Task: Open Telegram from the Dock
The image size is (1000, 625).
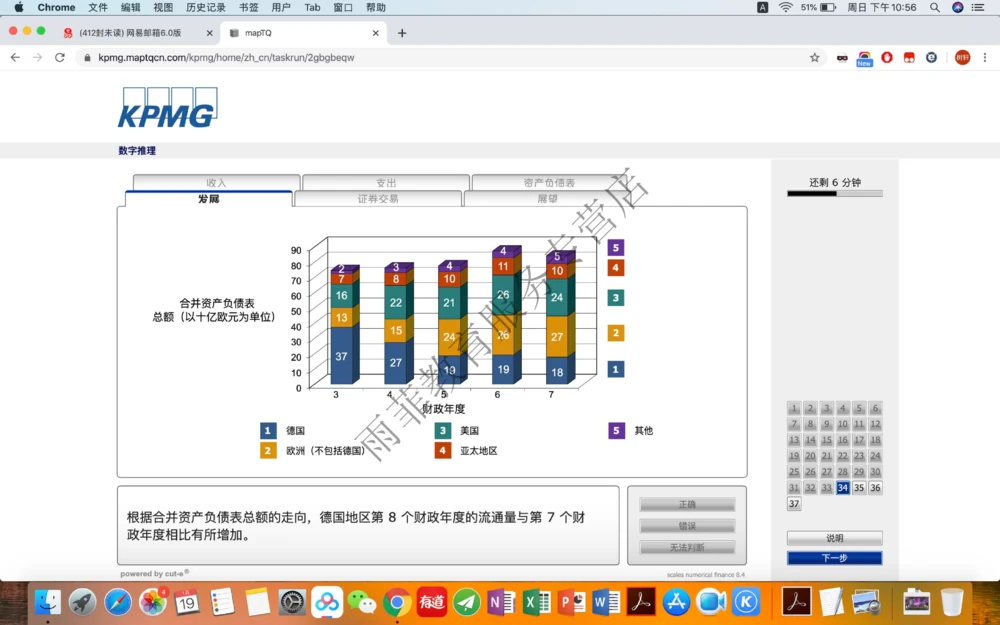Action: tap(466, 602)
